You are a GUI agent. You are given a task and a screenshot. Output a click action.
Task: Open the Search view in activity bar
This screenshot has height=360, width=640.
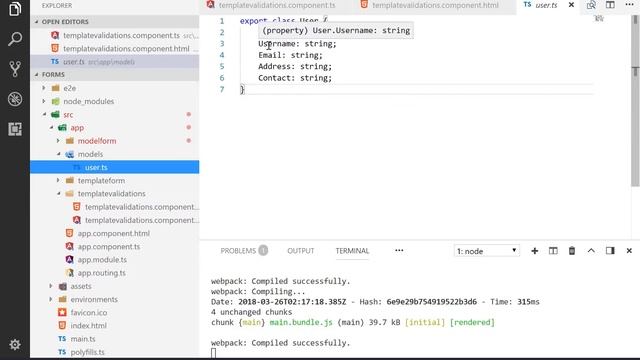point(15,39)
